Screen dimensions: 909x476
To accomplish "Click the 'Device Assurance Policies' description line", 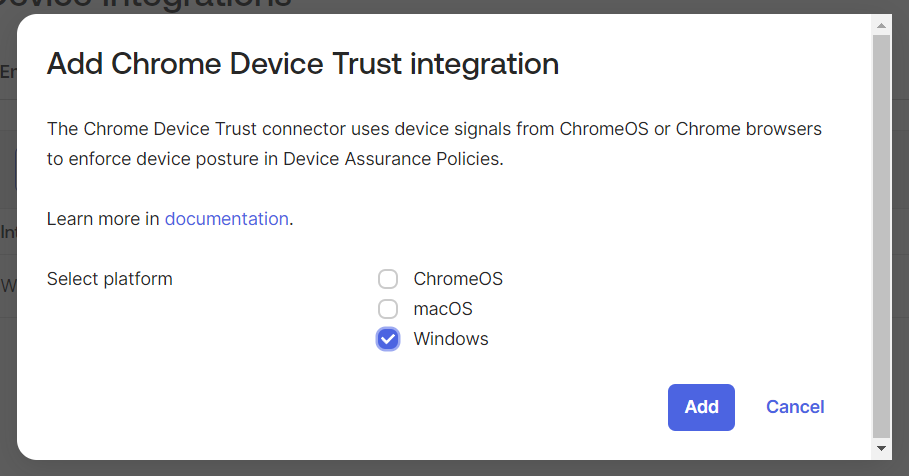I will pos(275,159).
